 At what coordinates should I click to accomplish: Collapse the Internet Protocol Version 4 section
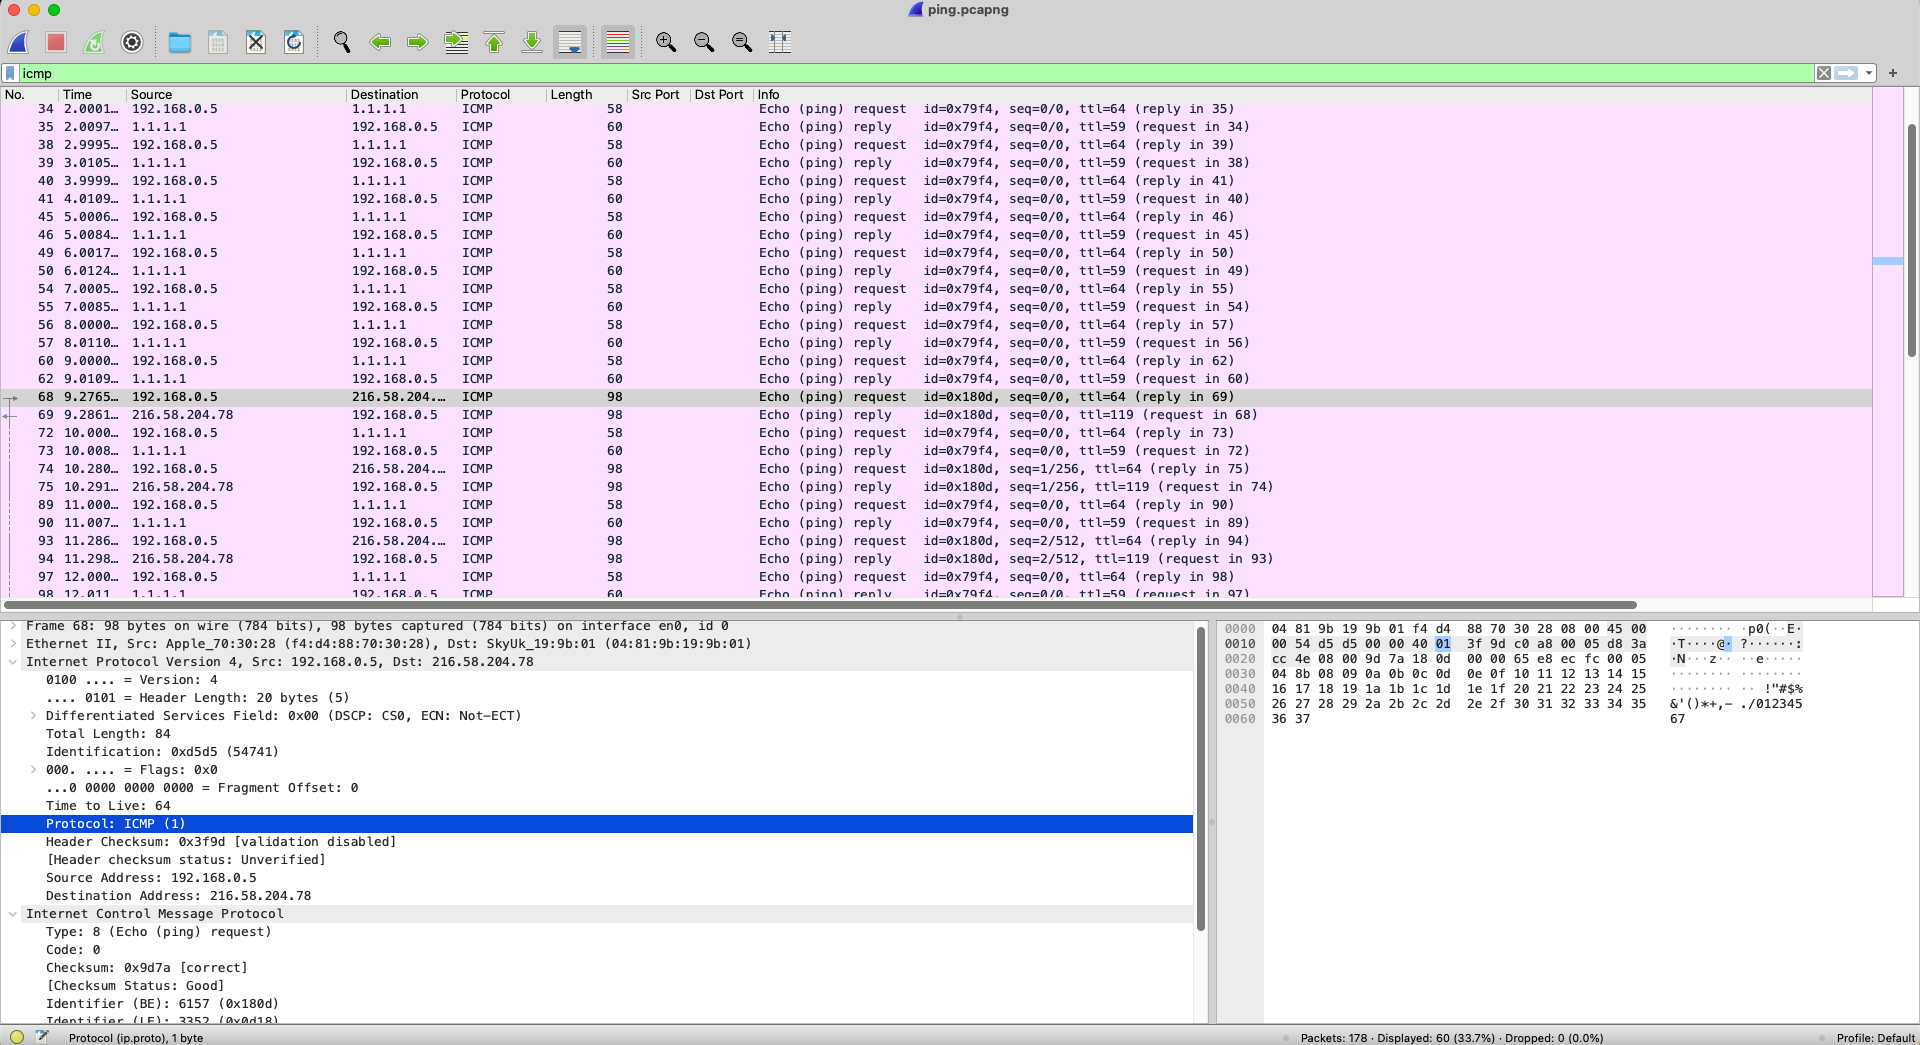tap(13, 661)
